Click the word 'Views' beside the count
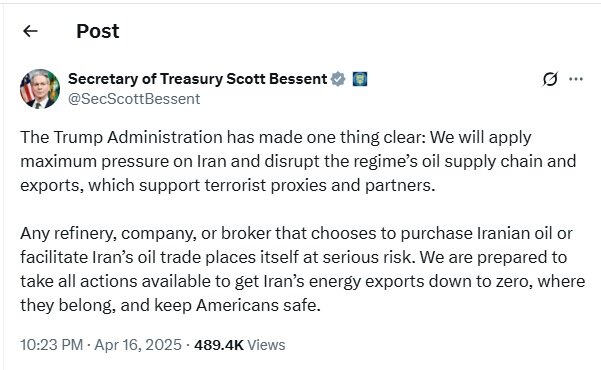601x370 pixels. pyautogui.click(x=266, y=345)
